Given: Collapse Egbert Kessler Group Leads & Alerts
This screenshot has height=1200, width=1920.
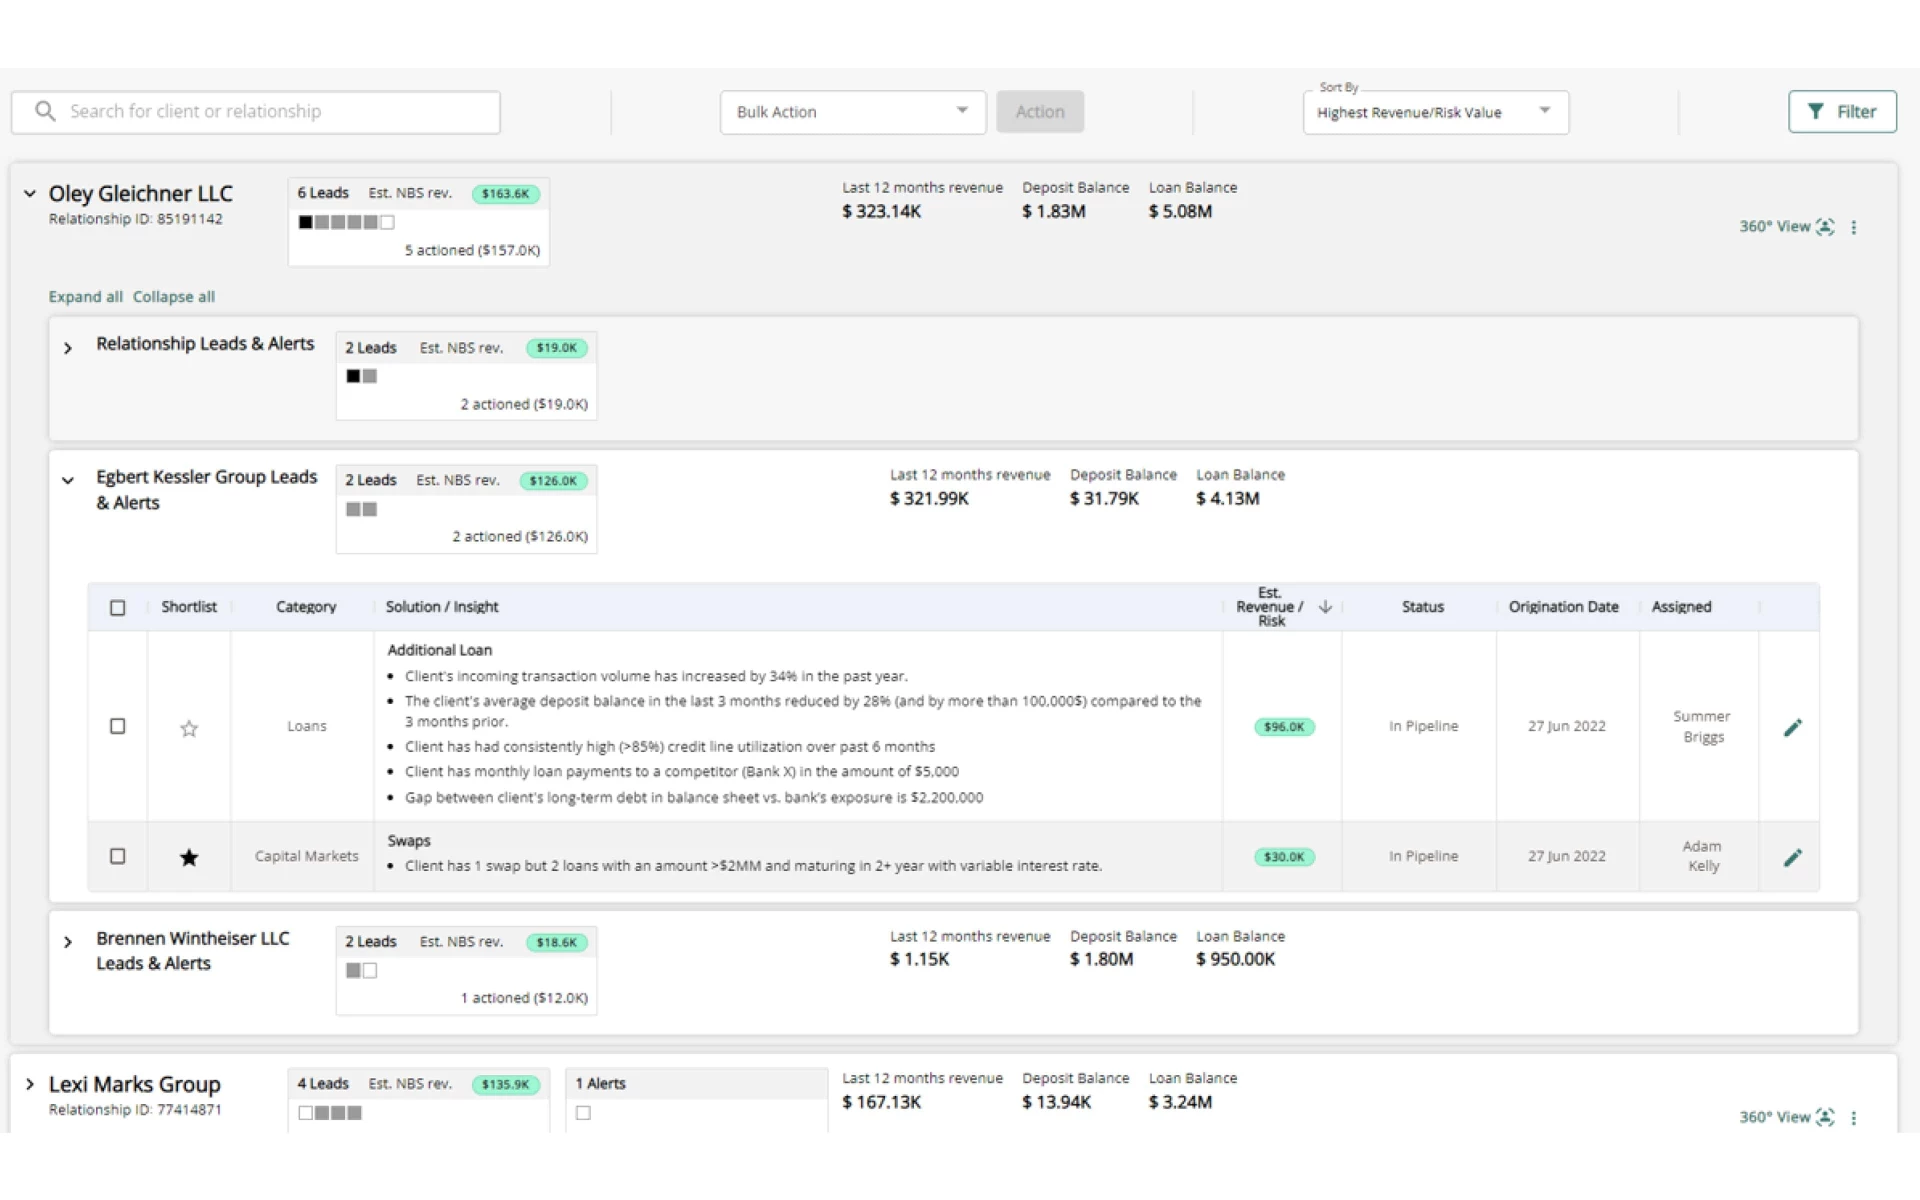Looking at the screenshot, I should (x=68, y=480).
